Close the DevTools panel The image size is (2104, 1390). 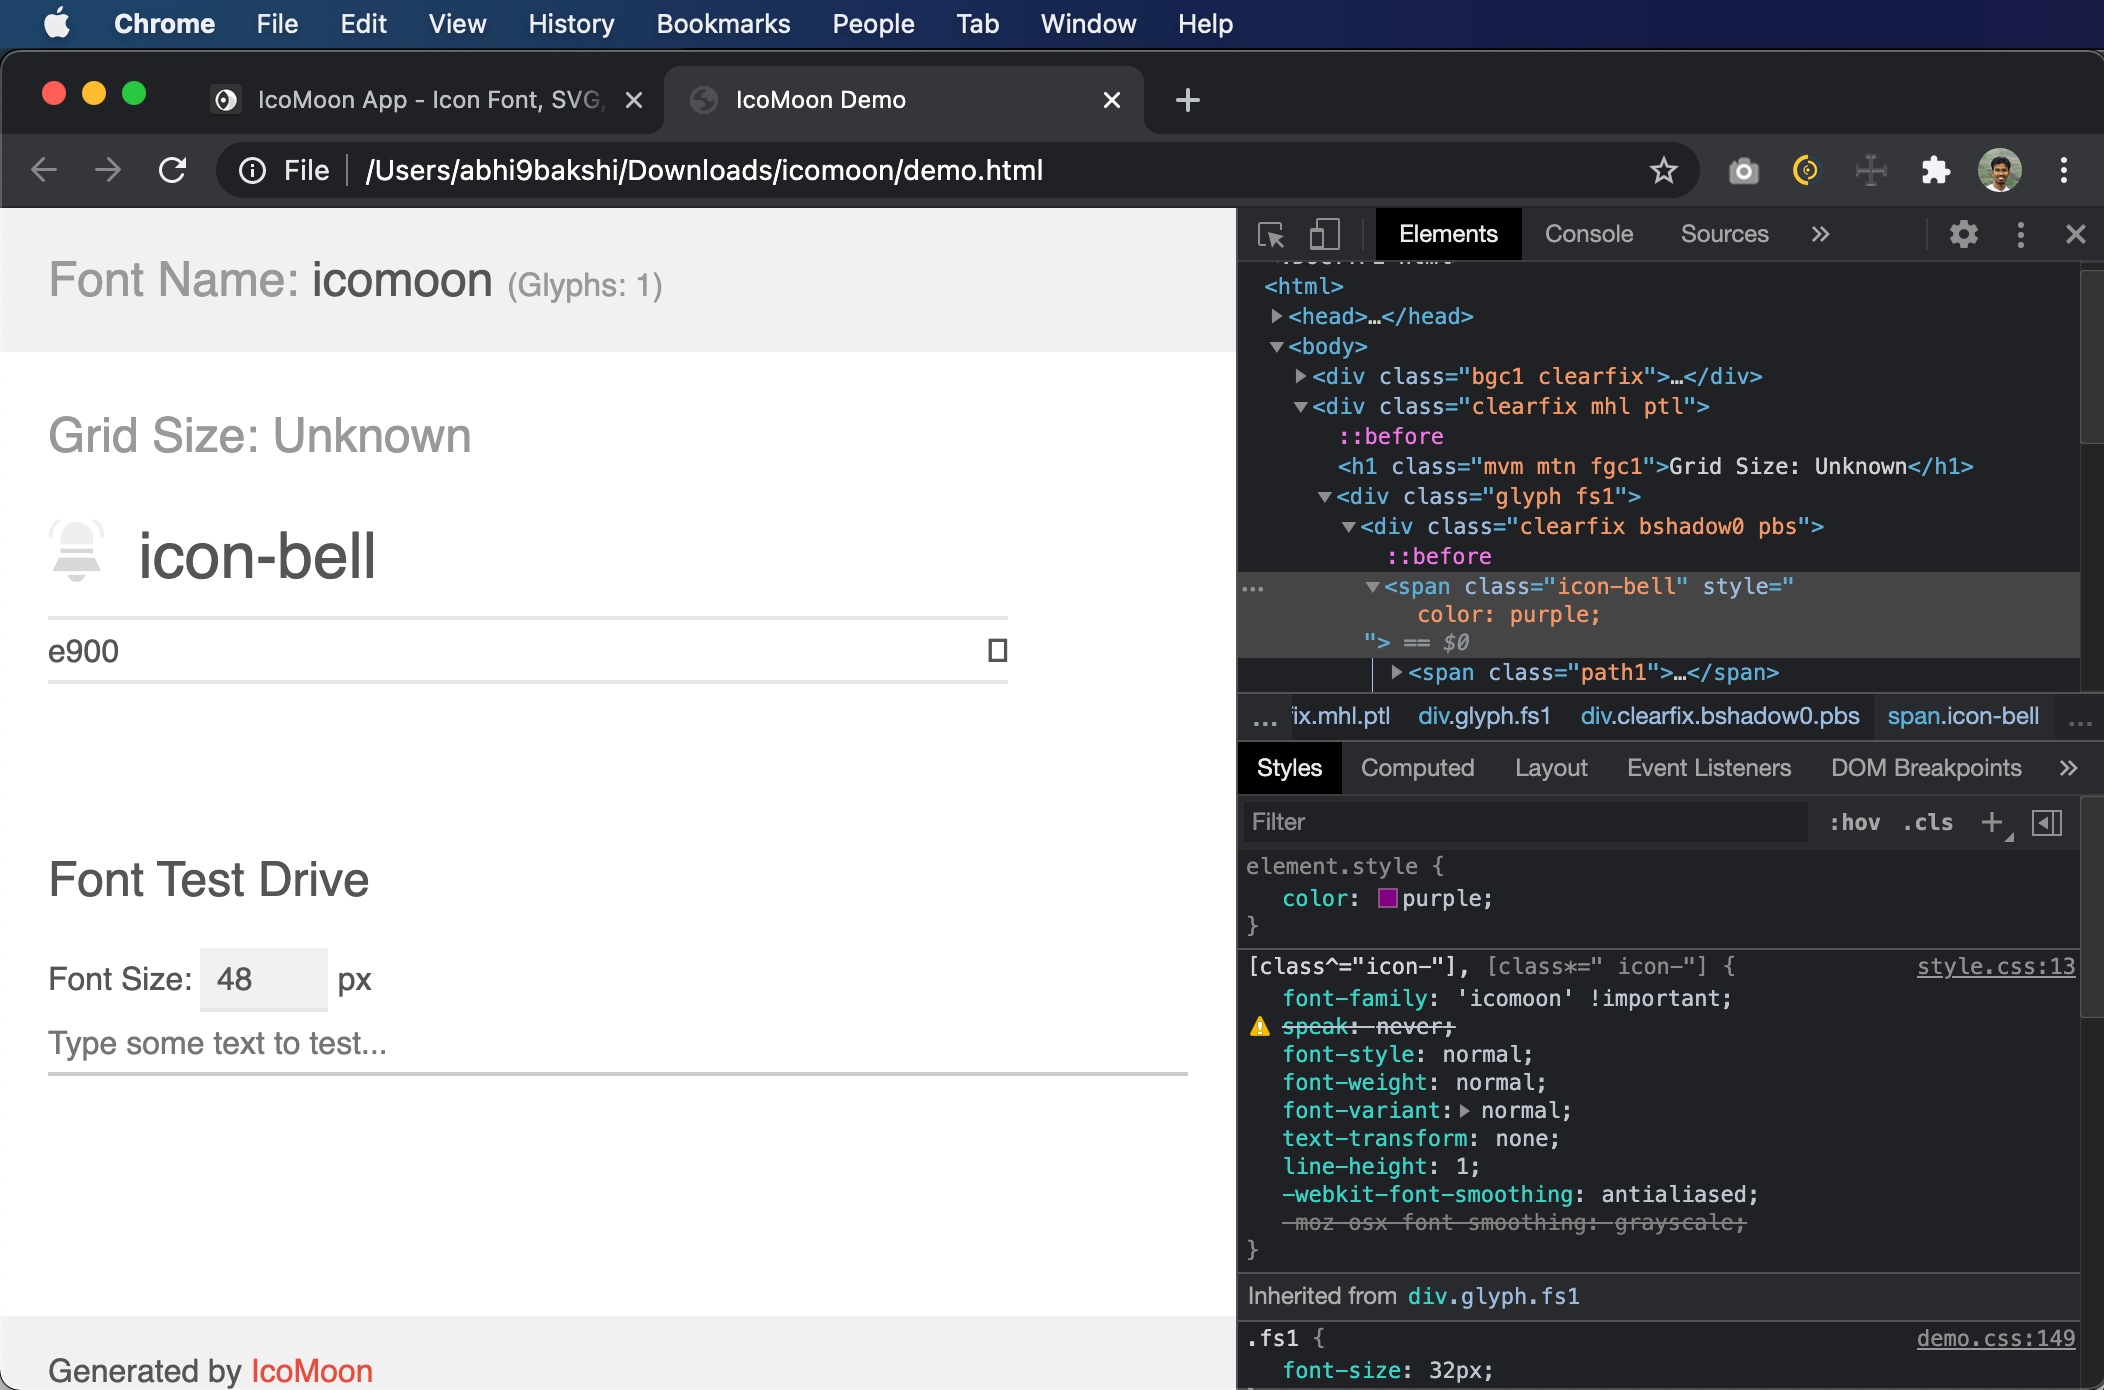[2076, 235]
